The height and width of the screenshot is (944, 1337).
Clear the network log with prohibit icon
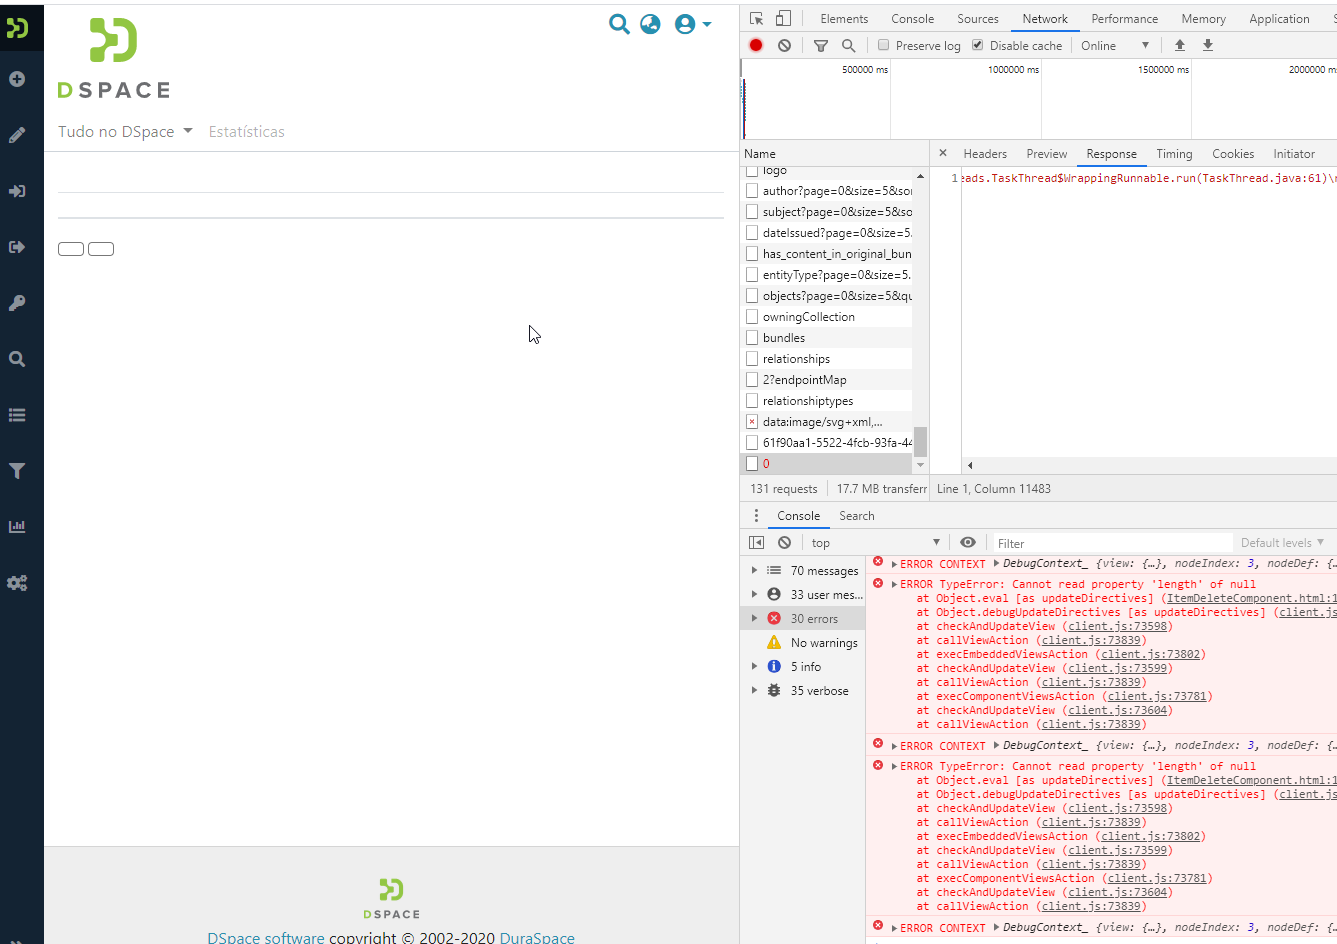pos(785,45)
